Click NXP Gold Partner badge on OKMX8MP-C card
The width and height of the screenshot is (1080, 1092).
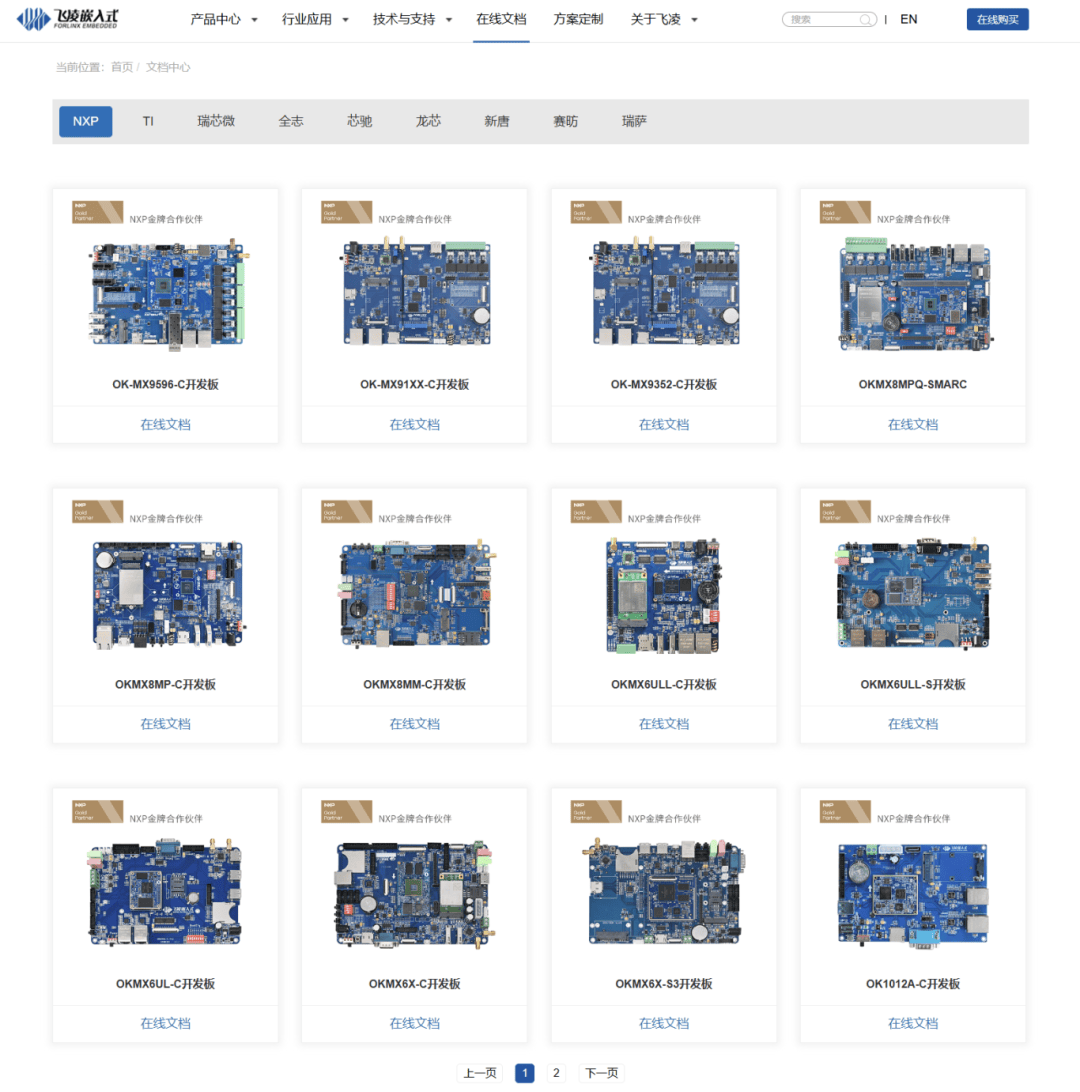[97, 511]
